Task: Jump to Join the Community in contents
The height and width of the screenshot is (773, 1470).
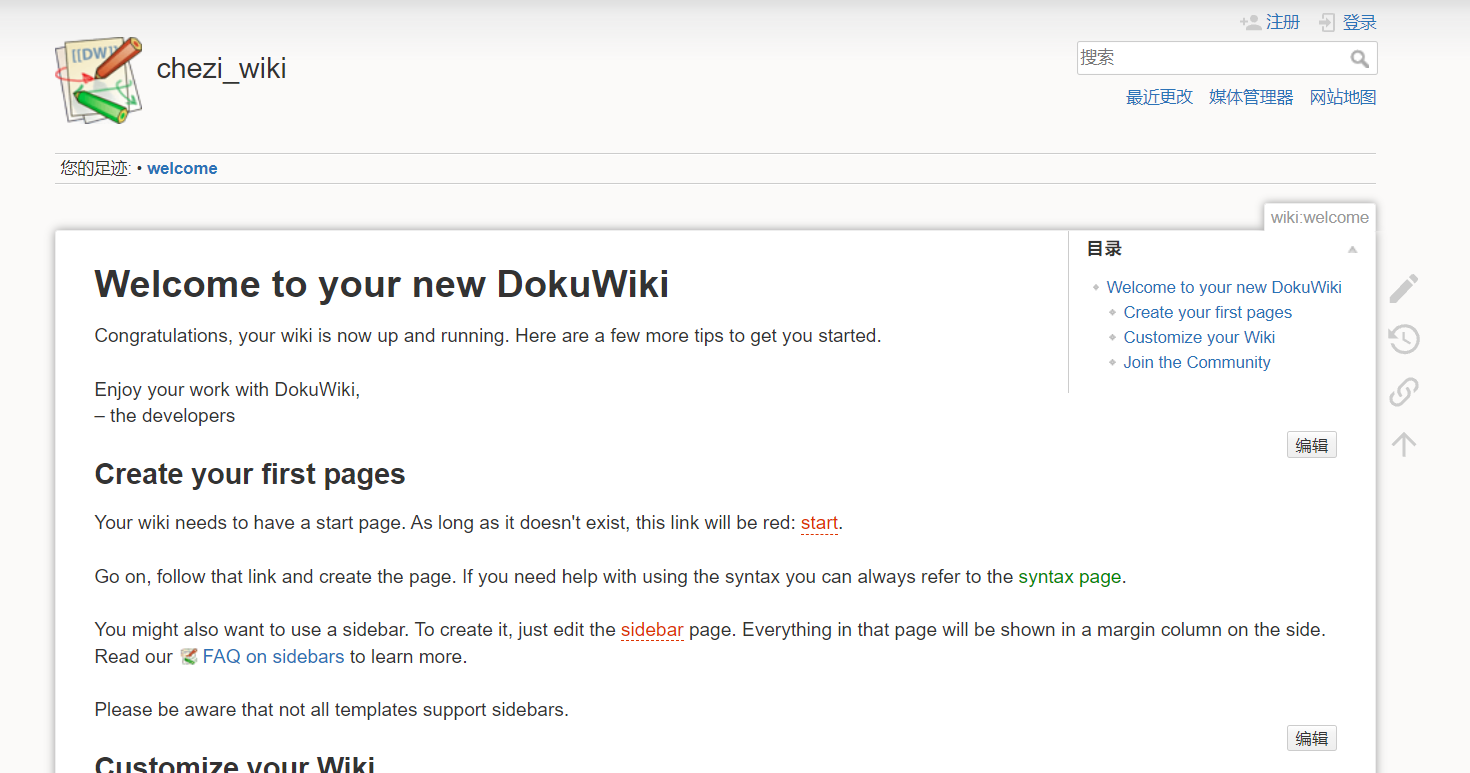Action: (1197, 362)
